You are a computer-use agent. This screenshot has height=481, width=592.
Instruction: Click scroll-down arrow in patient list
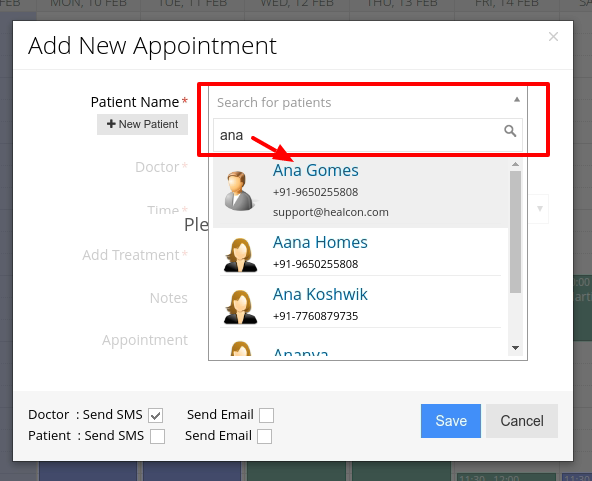point(515,348)
